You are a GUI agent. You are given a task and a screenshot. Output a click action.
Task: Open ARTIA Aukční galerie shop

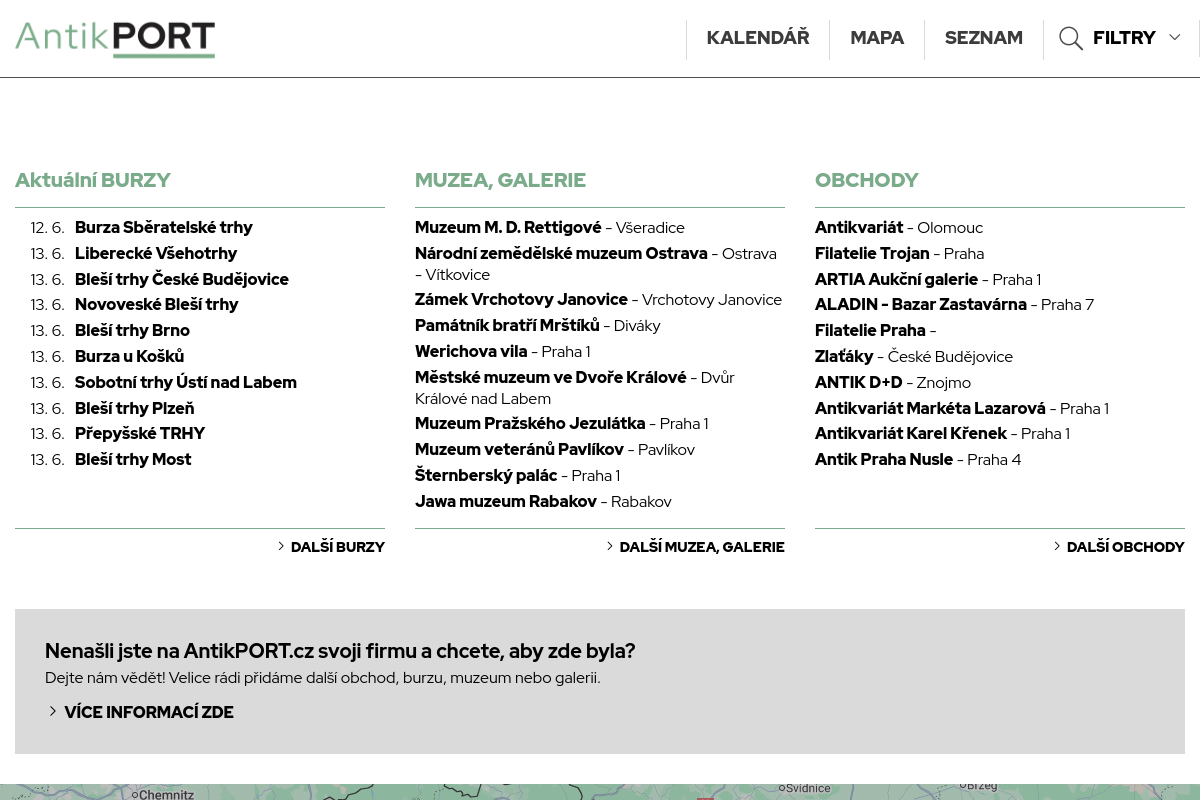point(896,279)
